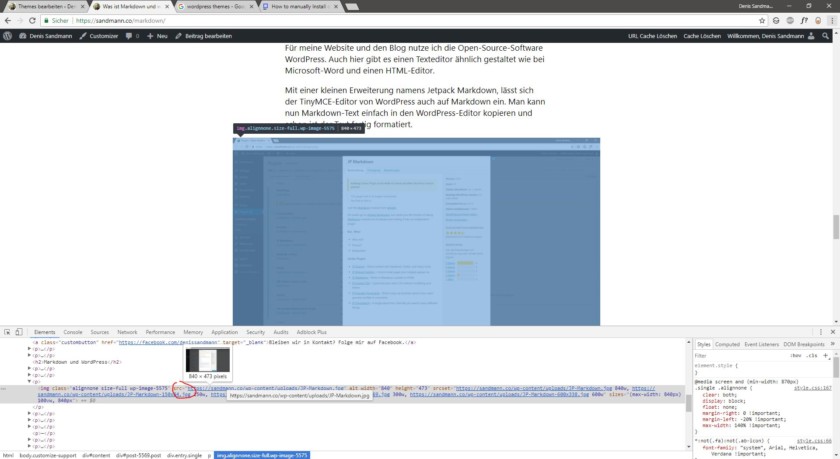Collapse the p node containing the image
This screenshot has width=840, height=459.
31,381
